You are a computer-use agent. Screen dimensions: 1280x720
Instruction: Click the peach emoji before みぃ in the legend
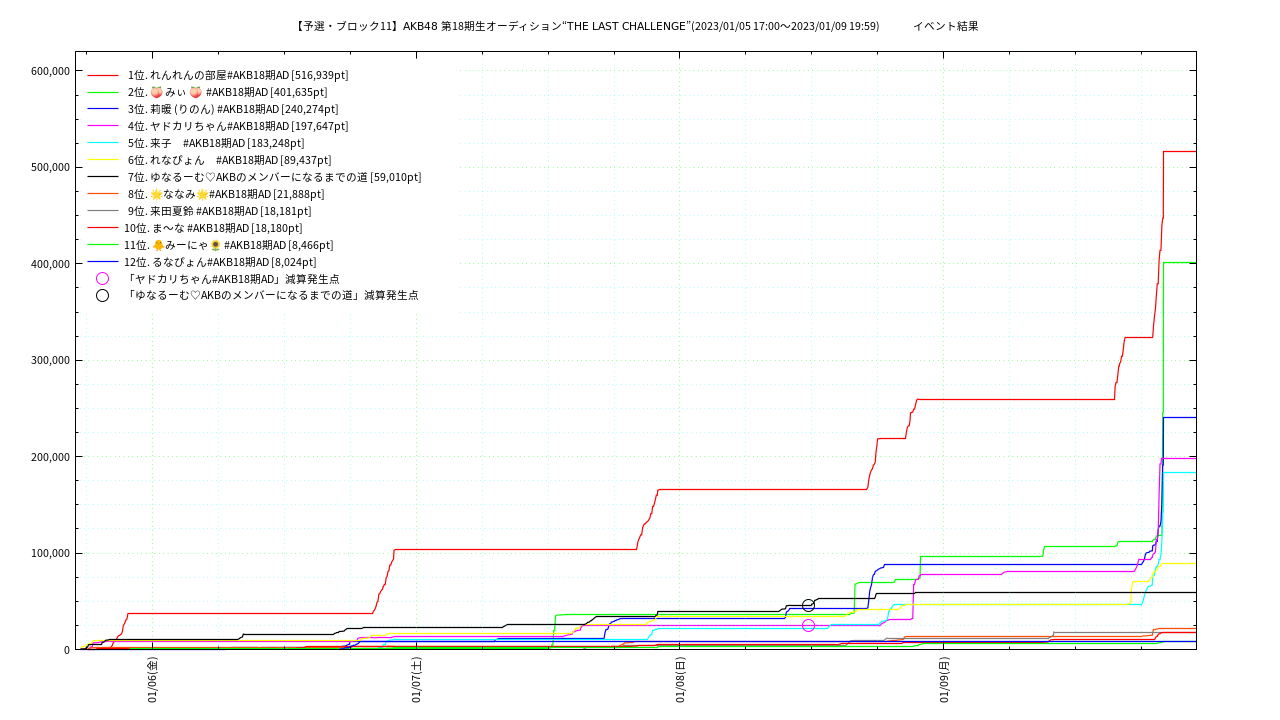pyautogui.click(x=156, y=92)
